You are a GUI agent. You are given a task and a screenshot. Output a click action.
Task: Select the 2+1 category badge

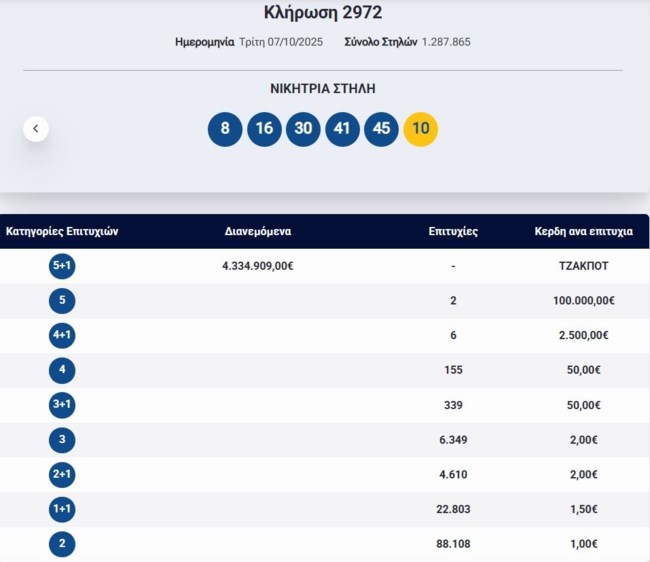click(x=62, y=475)
